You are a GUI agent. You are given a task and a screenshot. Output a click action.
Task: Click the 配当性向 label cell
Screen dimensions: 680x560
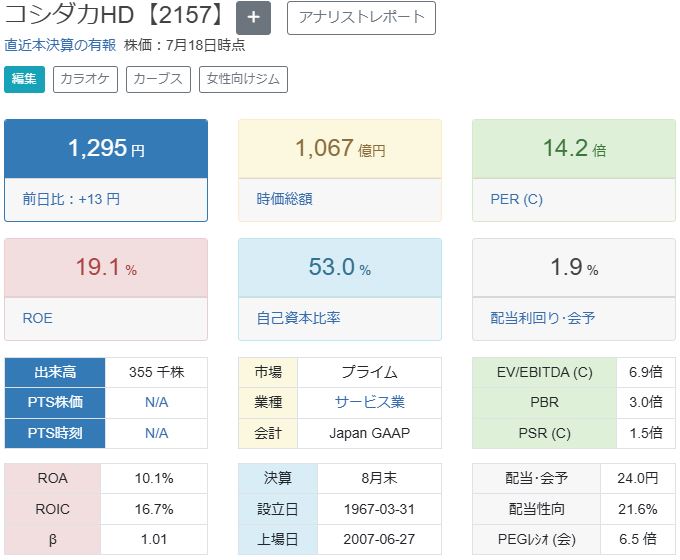point(536,509)
